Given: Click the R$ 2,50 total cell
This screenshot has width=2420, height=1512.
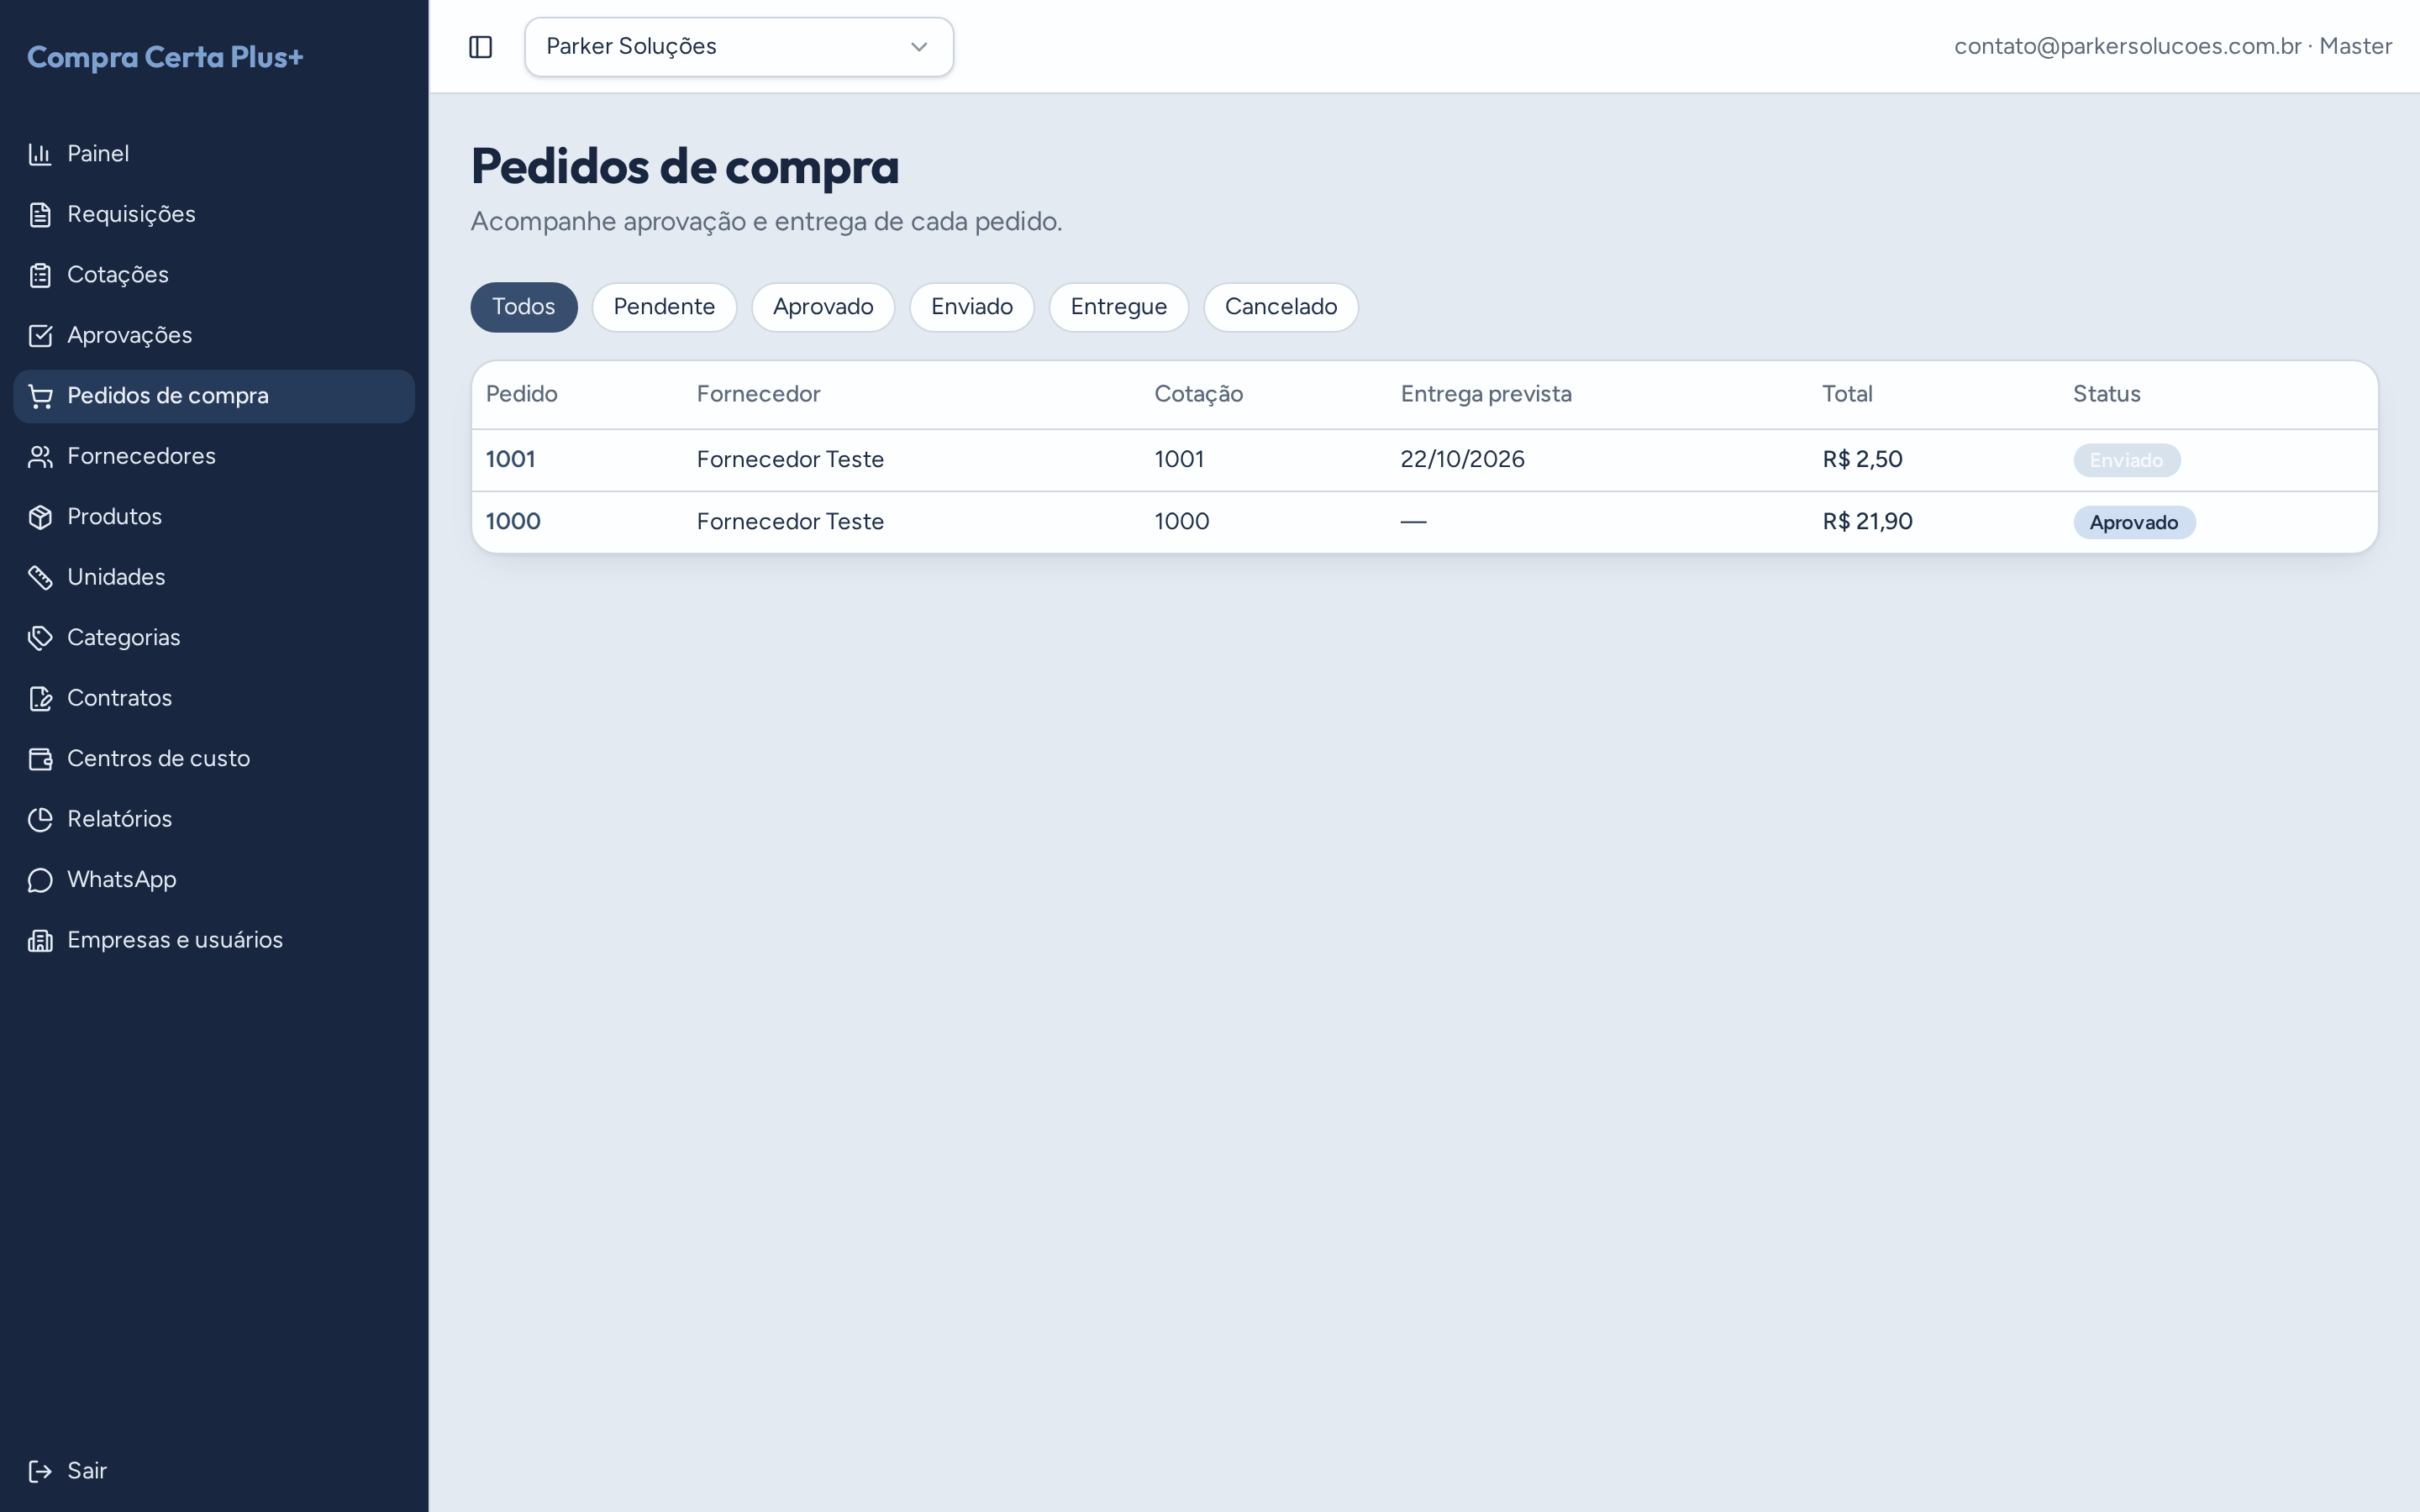Looking at the screenshot, I should [x=1862, y=460].
